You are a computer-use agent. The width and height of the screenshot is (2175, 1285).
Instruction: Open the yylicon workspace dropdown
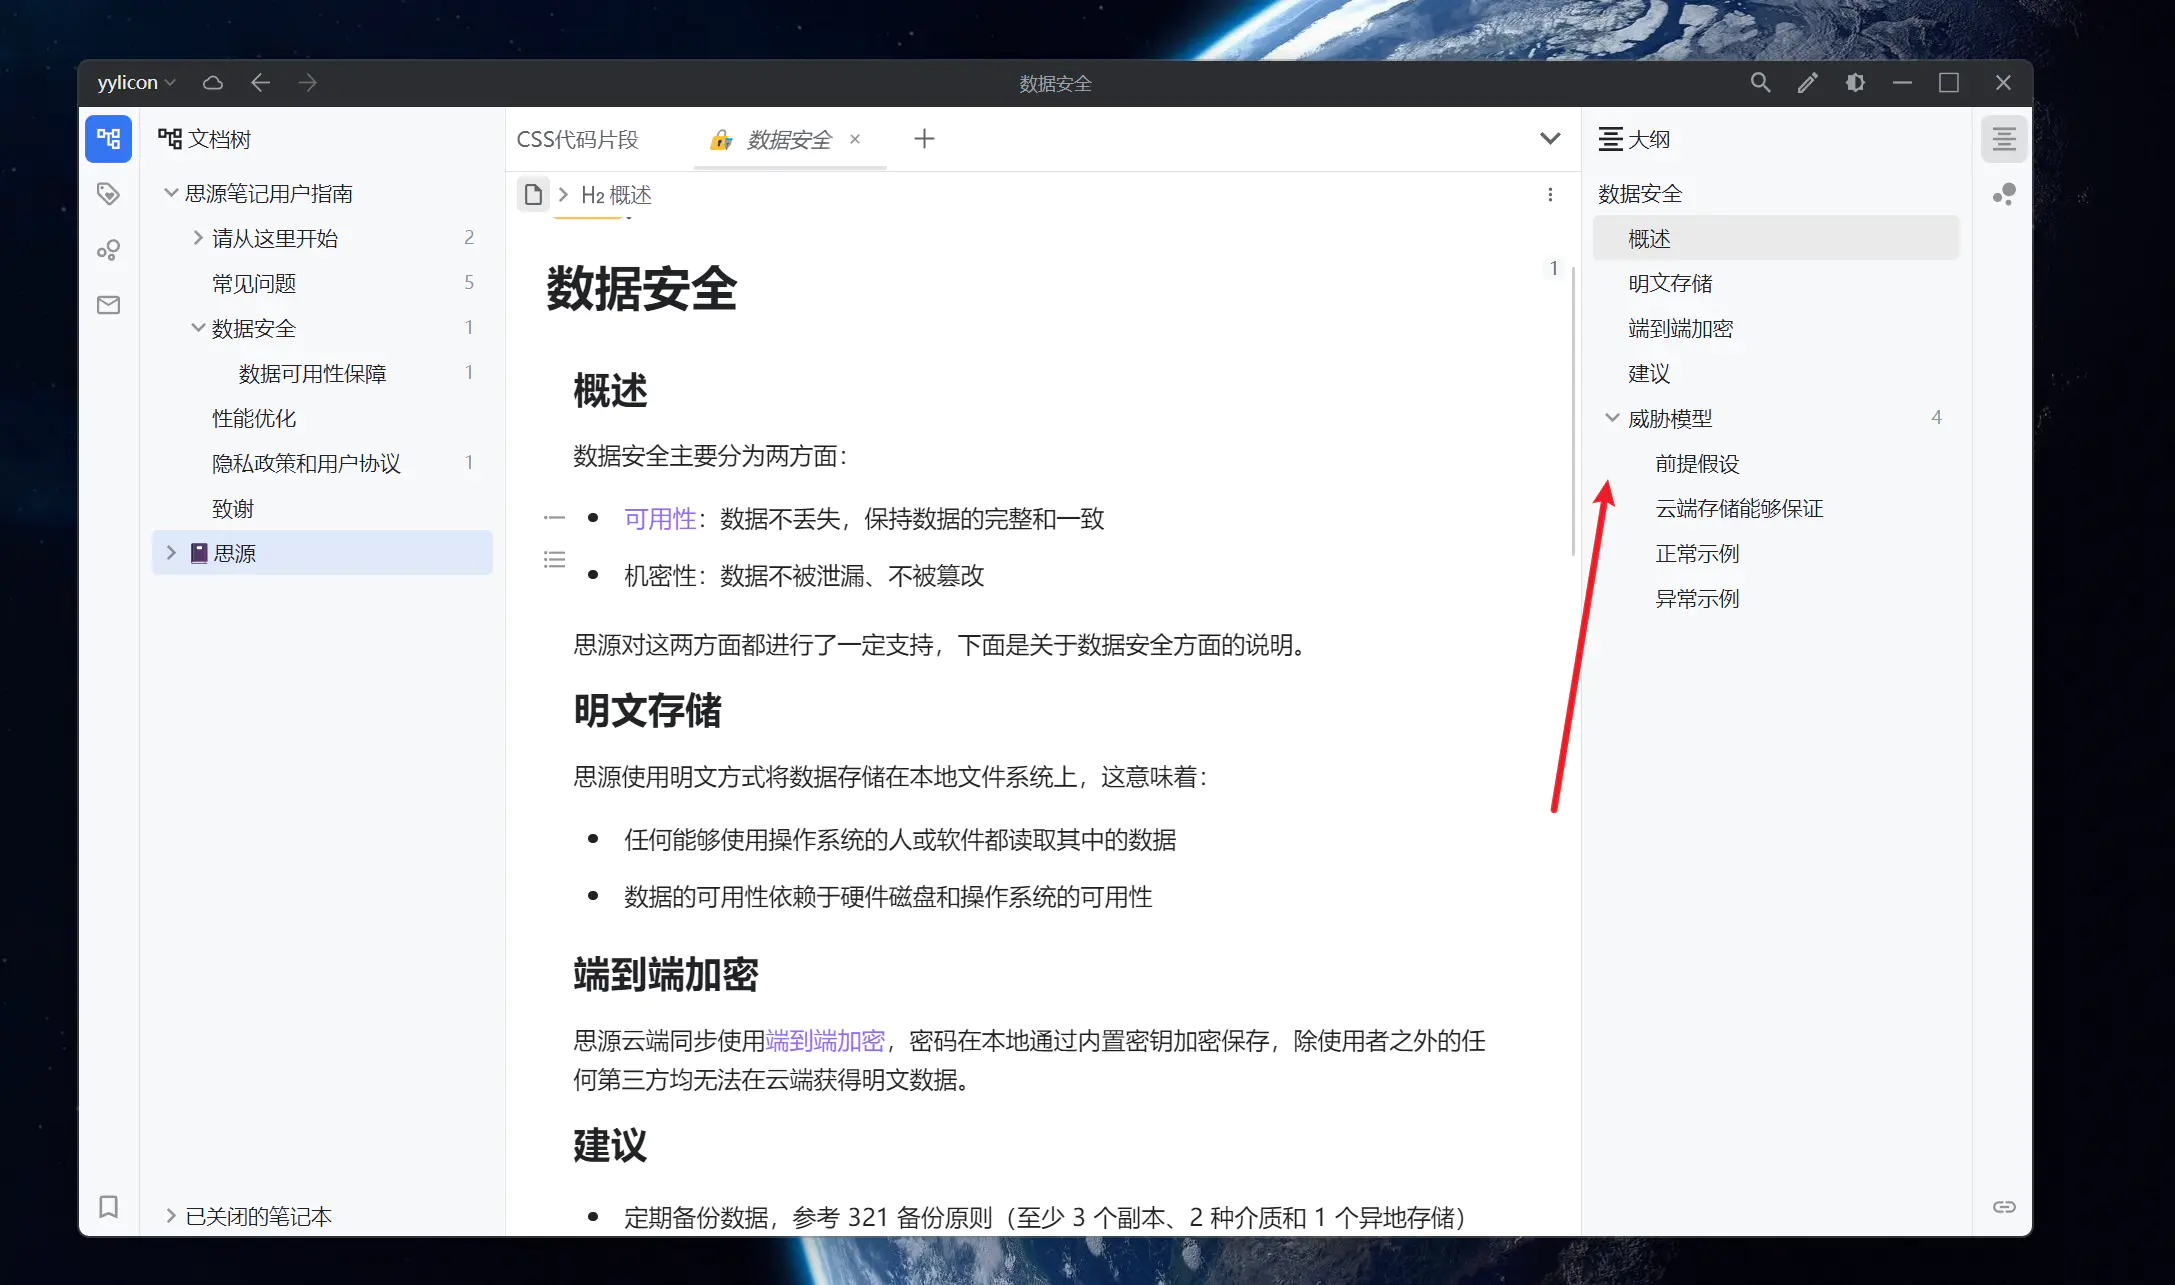click(136, 83)
